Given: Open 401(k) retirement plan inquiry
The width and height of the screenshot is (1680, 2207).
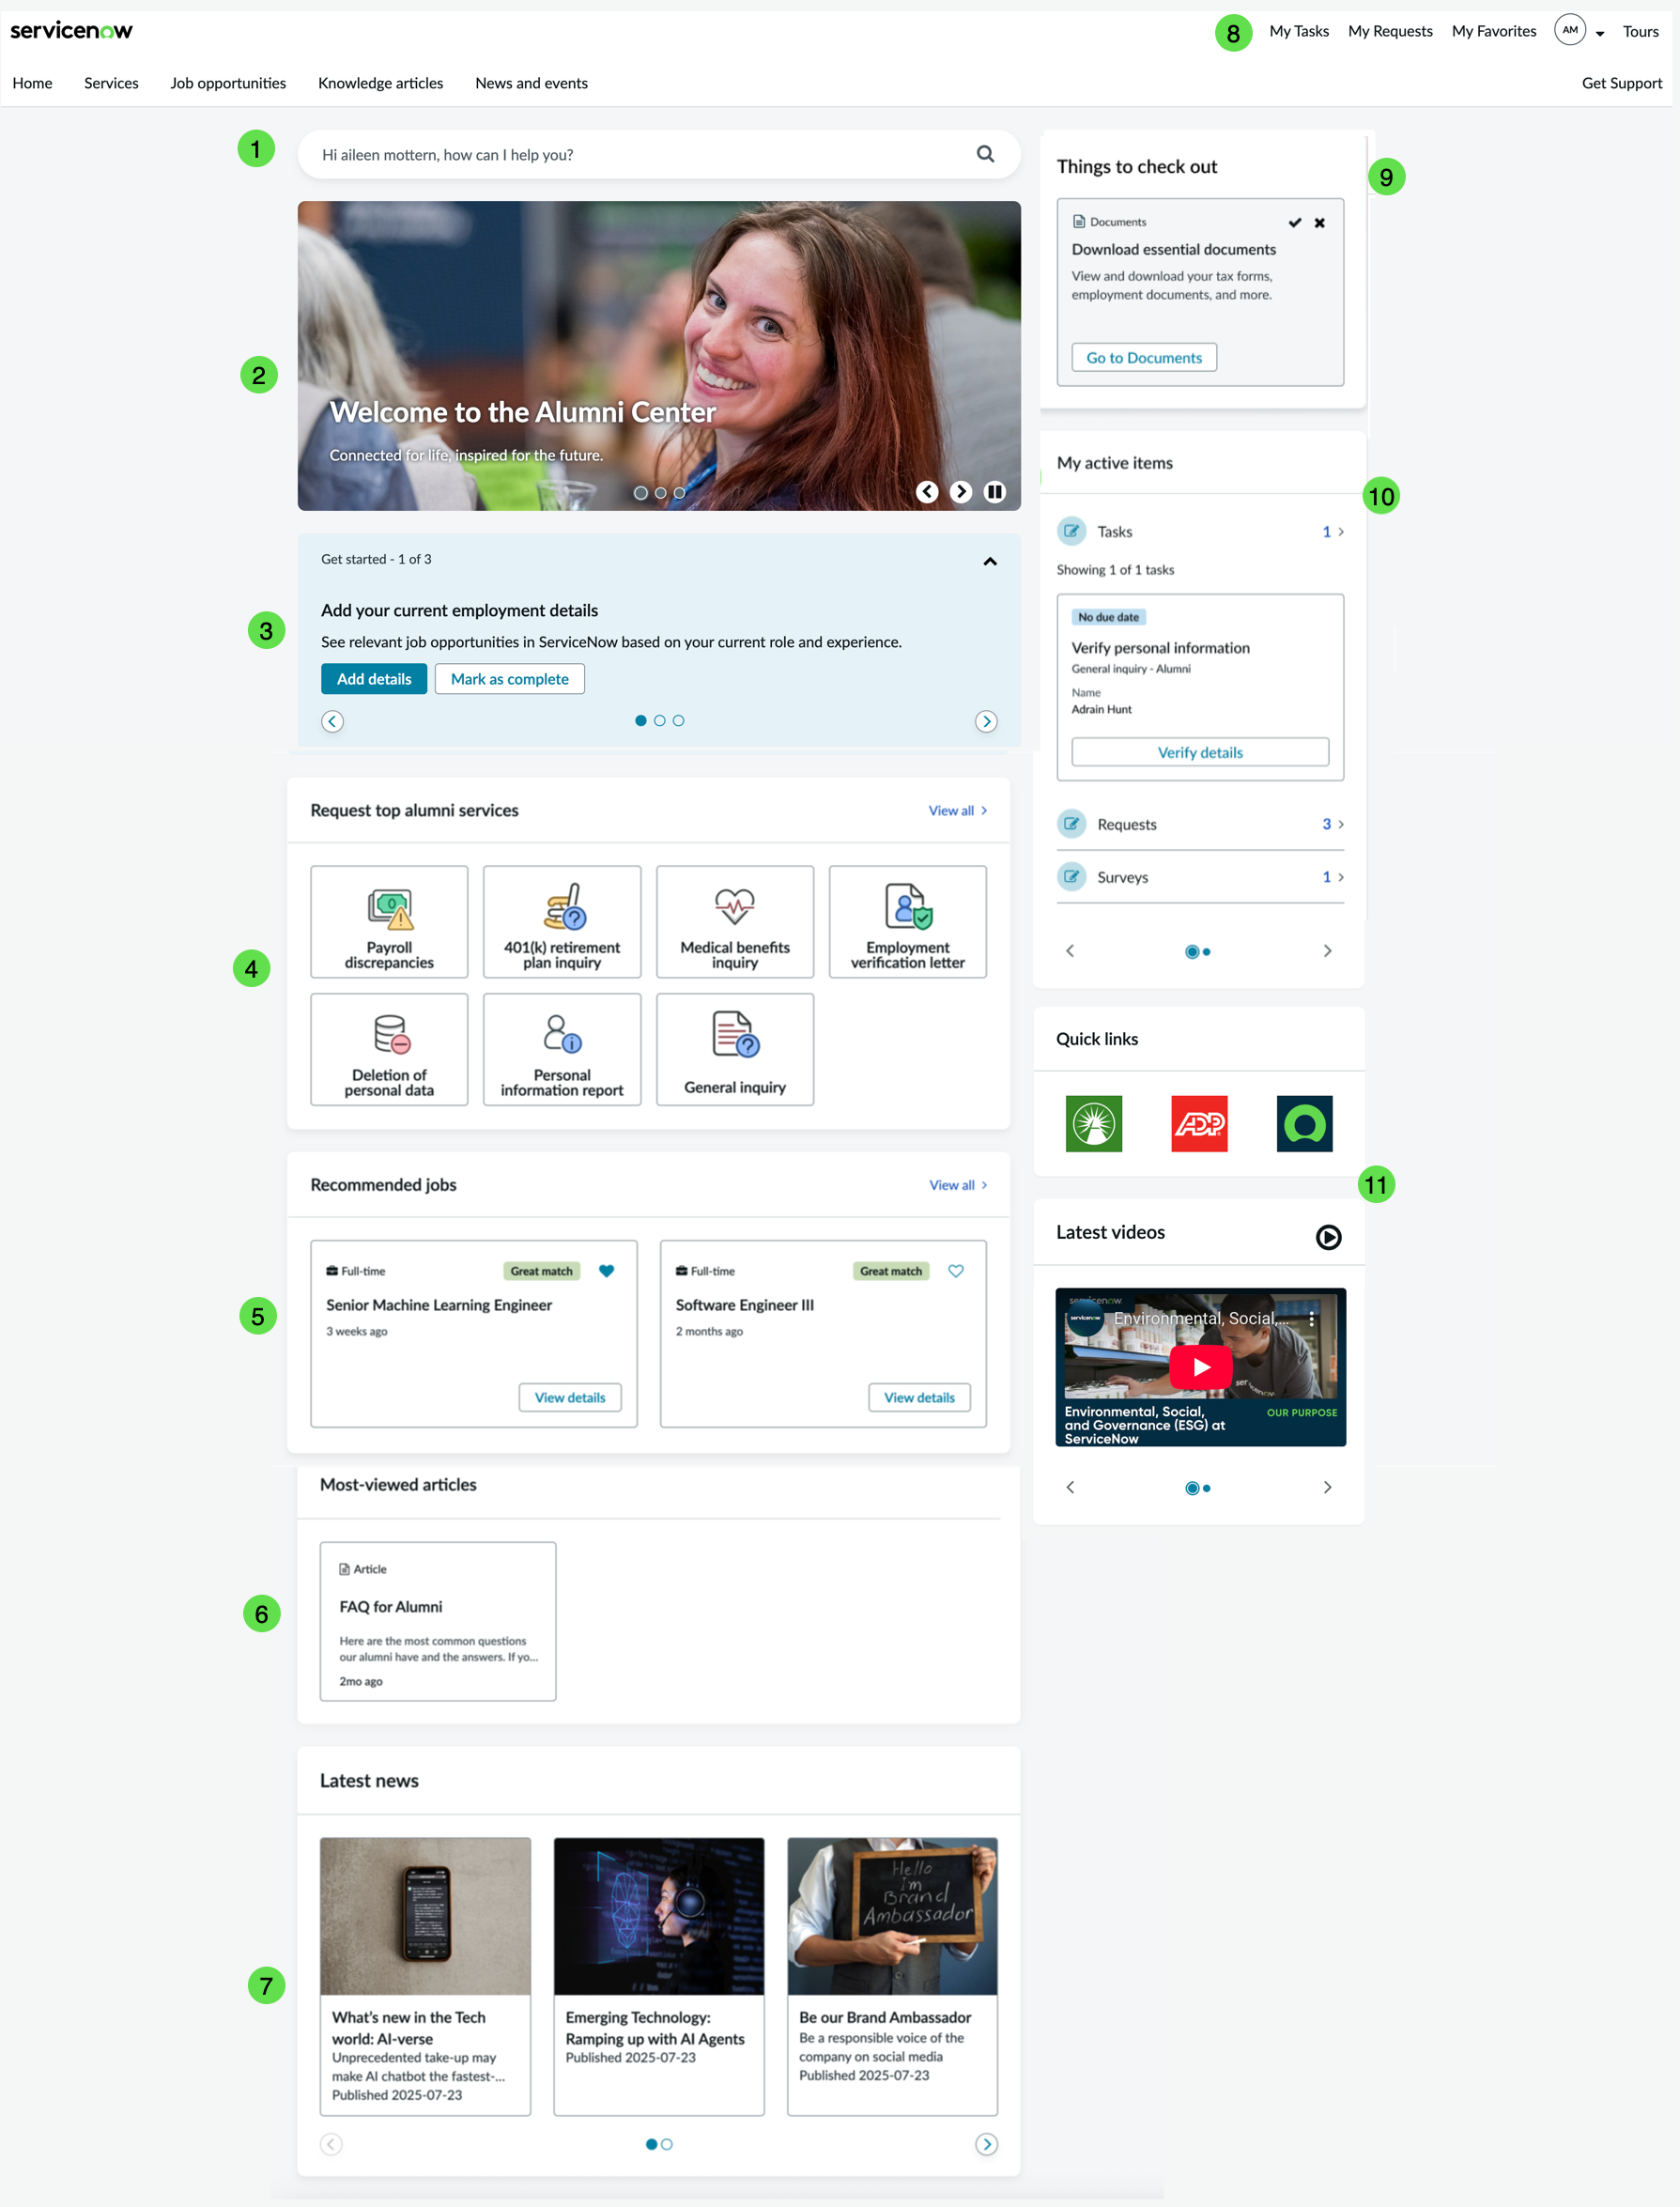Looking at the screenshot, I should pyautogui.click(x=562, y=921).
